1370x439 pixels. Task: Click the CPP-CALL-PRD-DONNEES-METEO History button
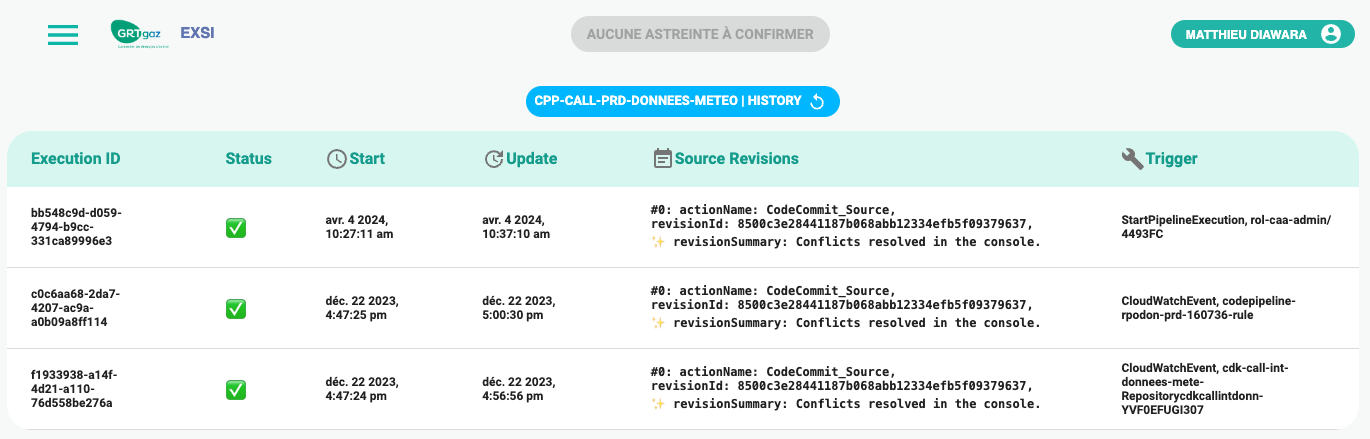point(668,101)
